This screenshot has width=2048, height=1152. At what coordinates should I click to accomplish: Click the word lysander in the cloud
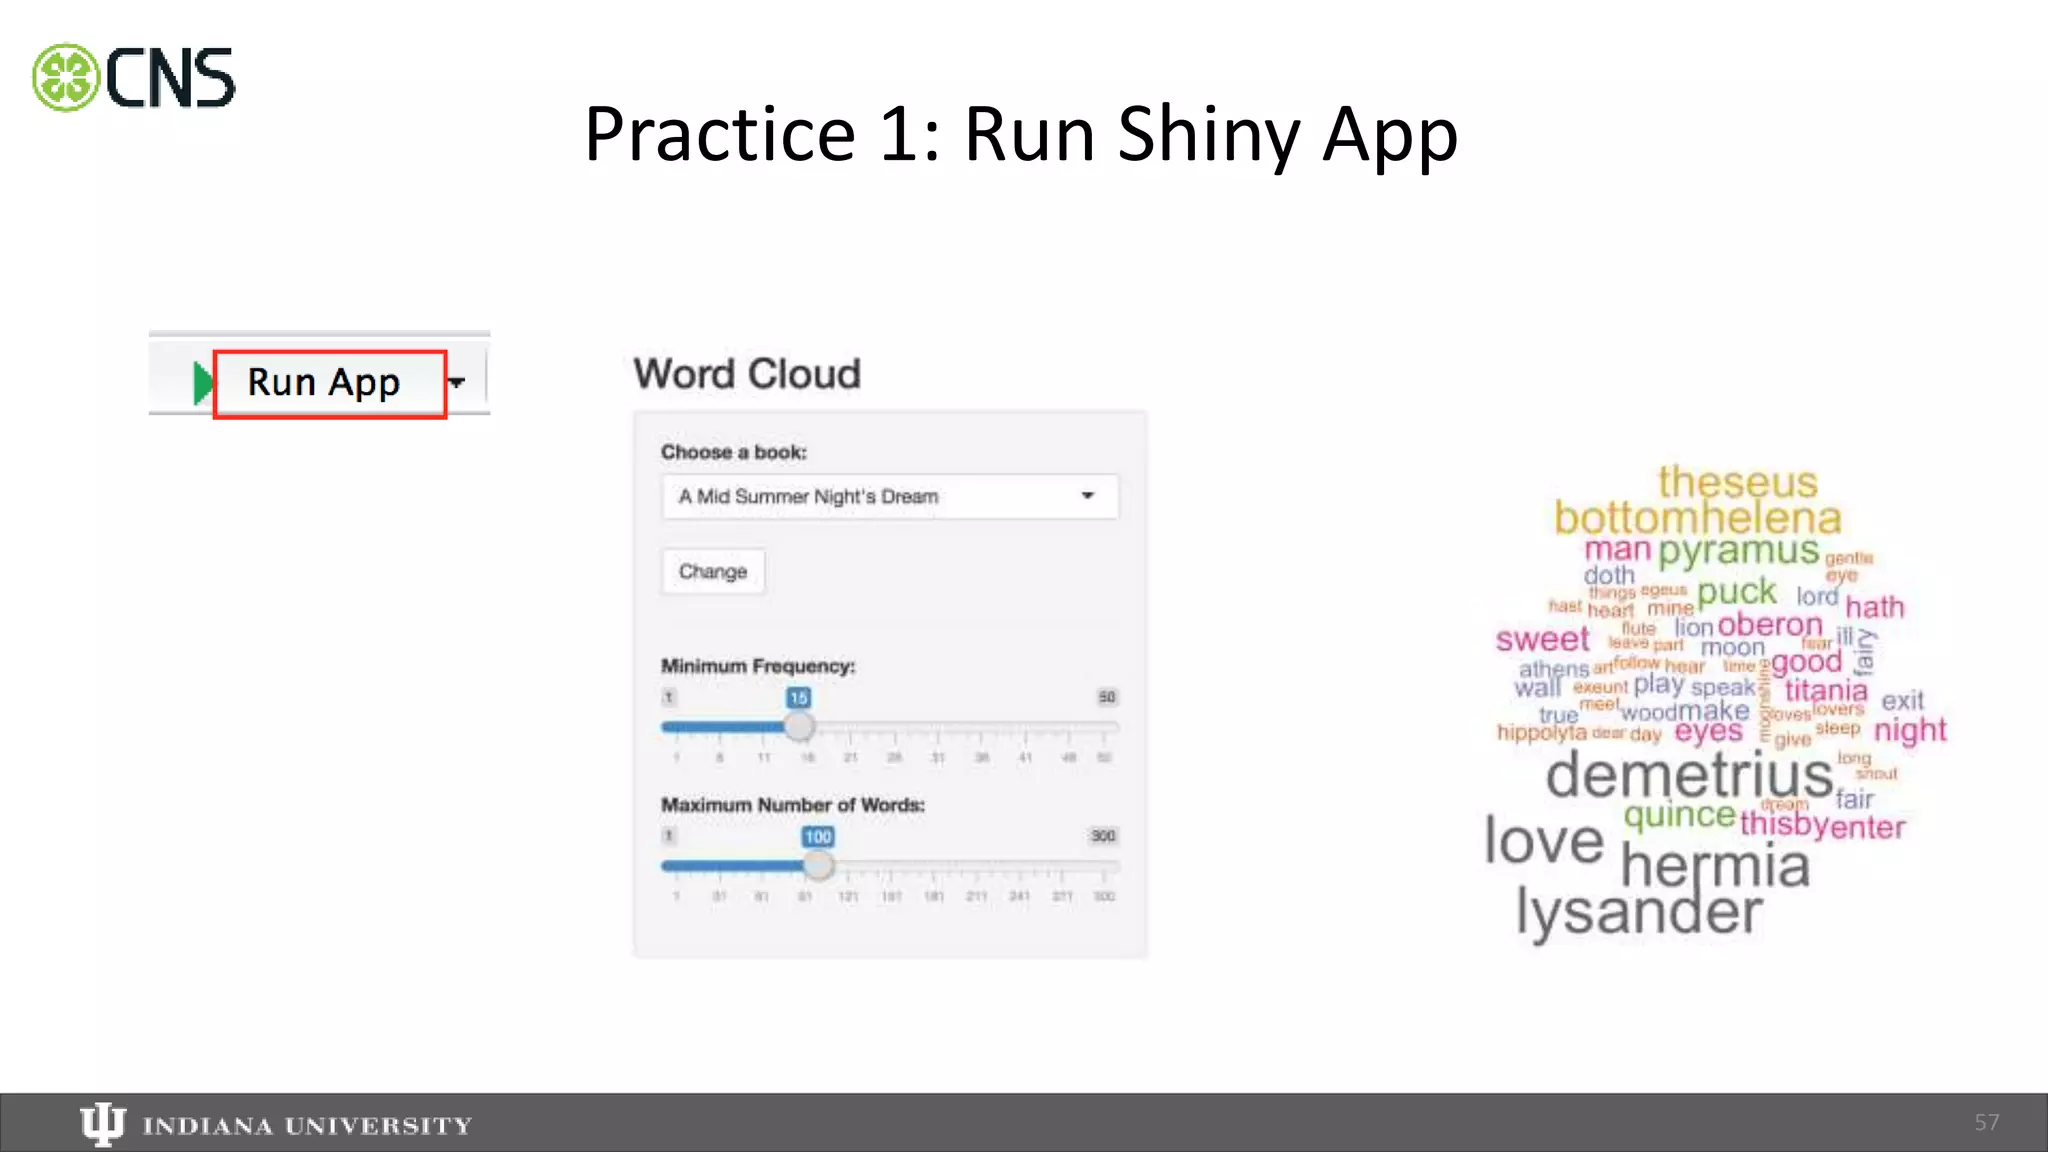1639,912
